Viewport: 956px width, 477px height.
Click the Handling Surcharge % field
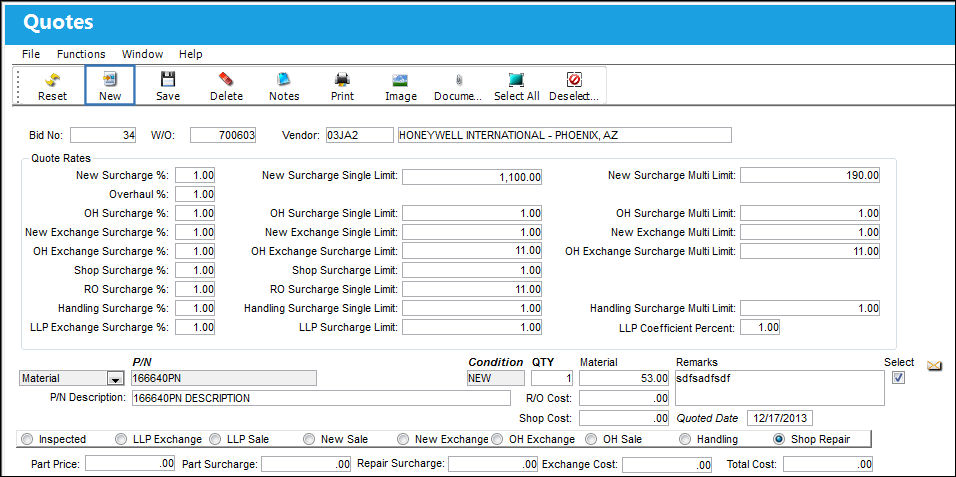[x=195, y=308]
